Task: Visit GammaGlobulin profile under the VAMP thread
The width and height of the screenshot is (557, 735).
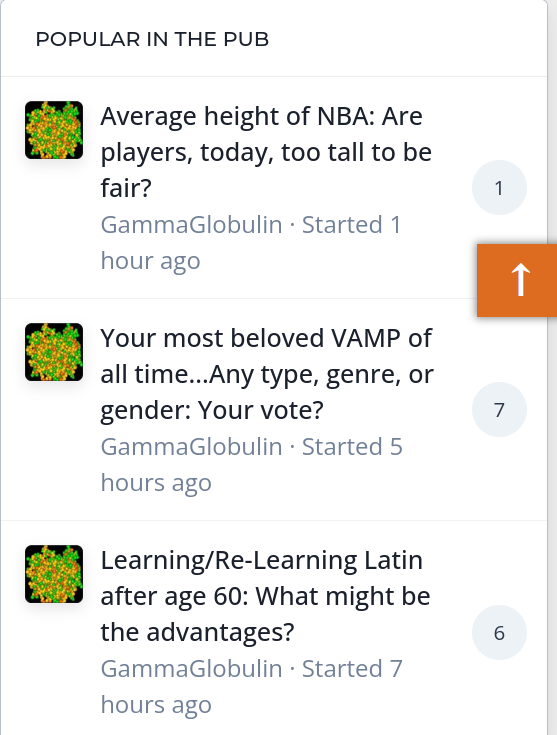Action: (191, 446)
